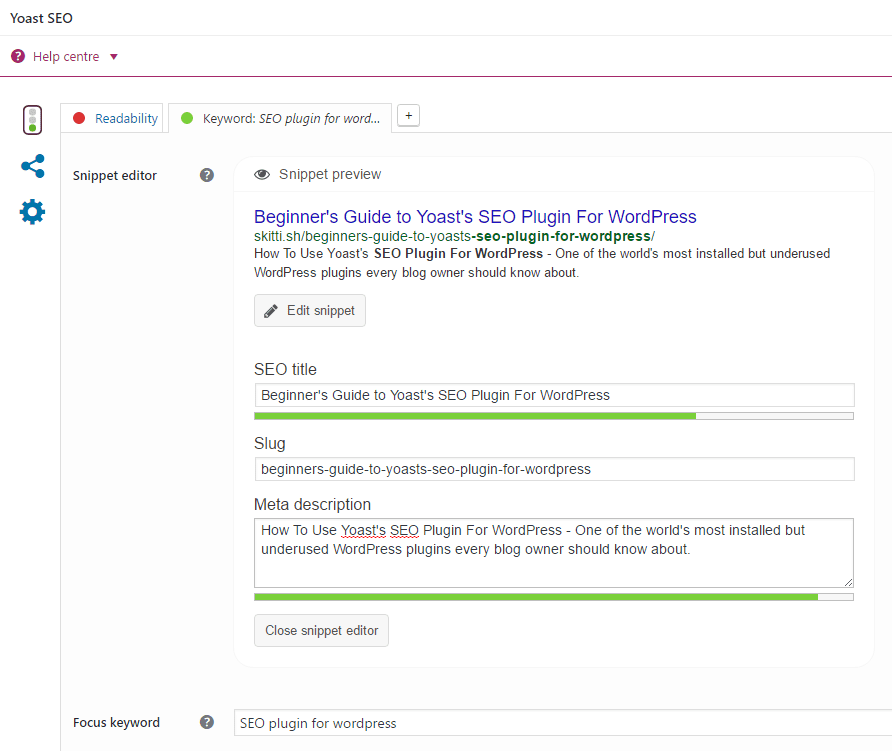Viewport: 892px width, 751px height.
Task: Click the Meta description length progress bar
Action: (x=554, y=597)
